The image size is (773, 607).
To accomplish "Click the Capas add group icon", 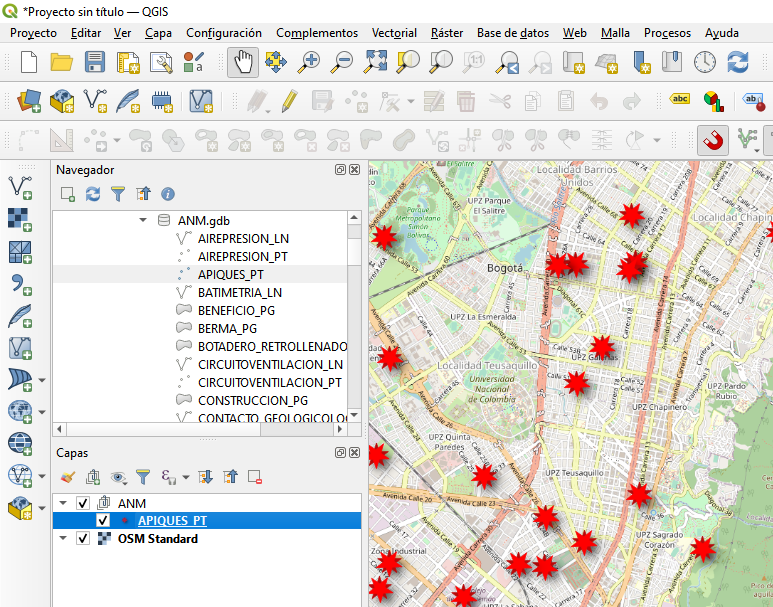I will click(93, 477).
